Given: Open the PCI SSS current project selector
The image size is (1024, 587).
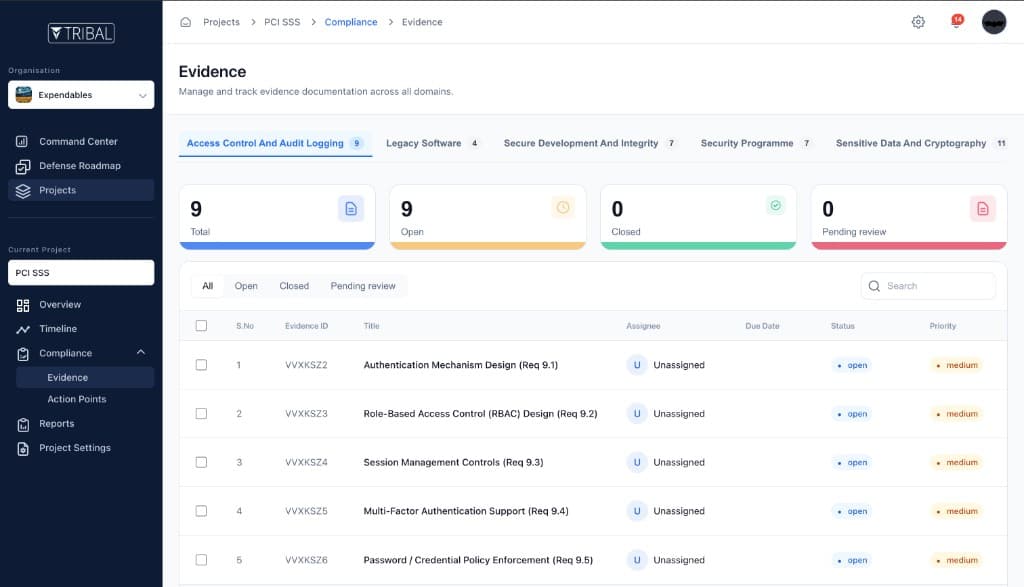Looking at the screenshot, I should [x=81, y=273].
